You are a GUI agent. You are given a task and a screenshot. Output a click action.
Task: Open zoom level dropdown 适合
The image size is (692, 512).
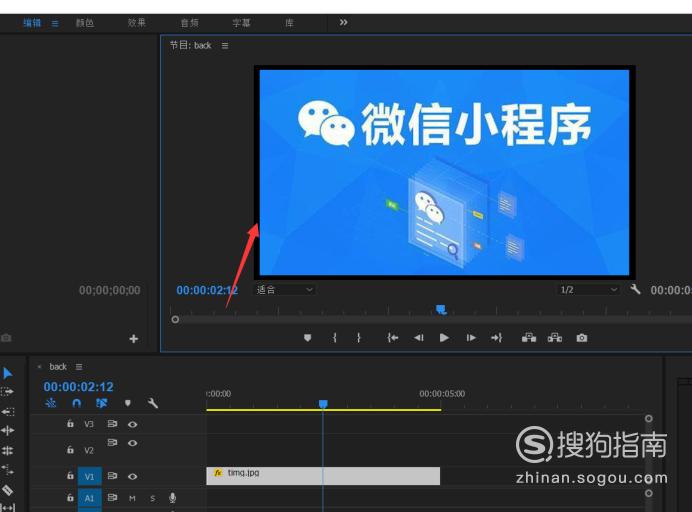pyautogui.click(x=285, y=290)
